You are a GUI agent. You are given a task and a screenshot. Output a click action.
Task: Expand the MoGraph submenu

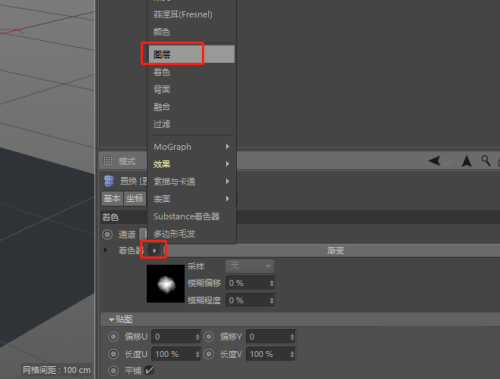click(192, 147)
